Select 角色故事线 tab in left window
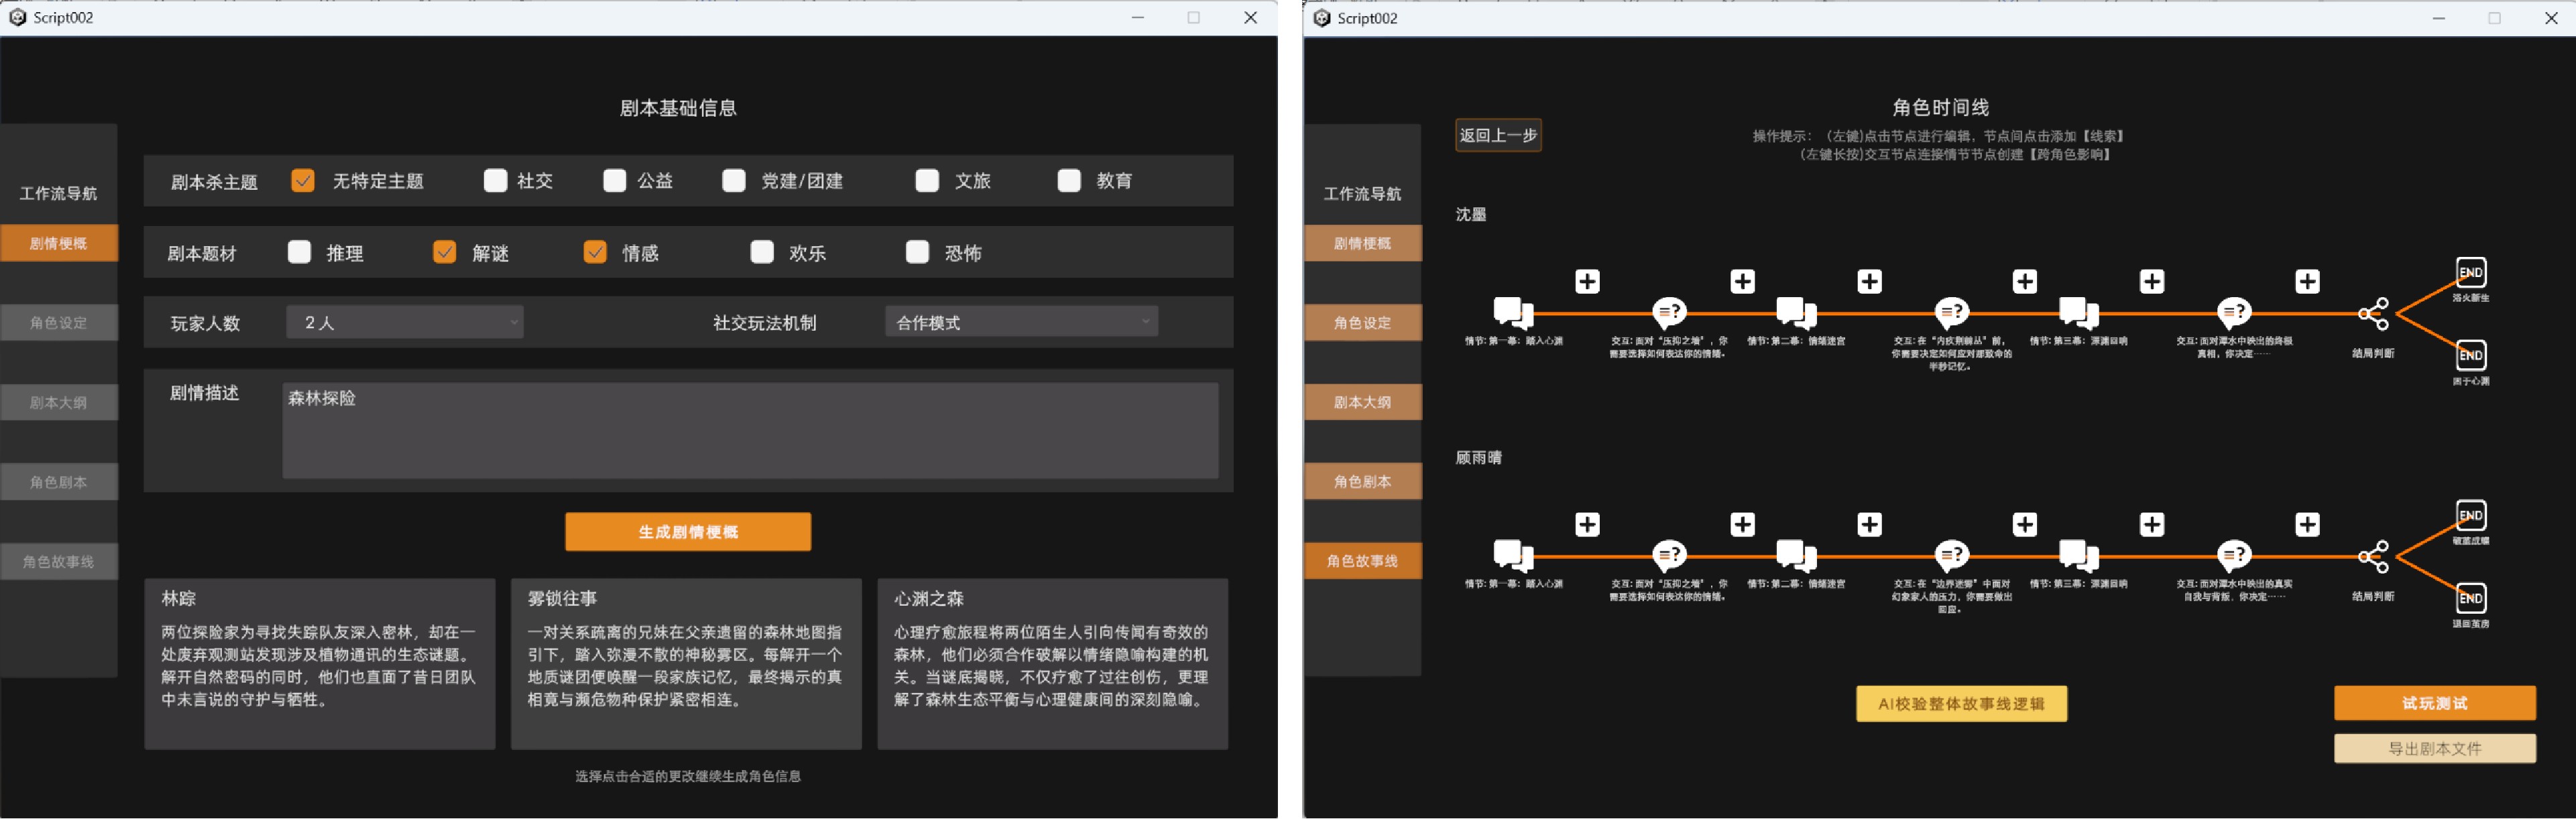This screenshot has width=2576, height=819. (x=59, y=561)
